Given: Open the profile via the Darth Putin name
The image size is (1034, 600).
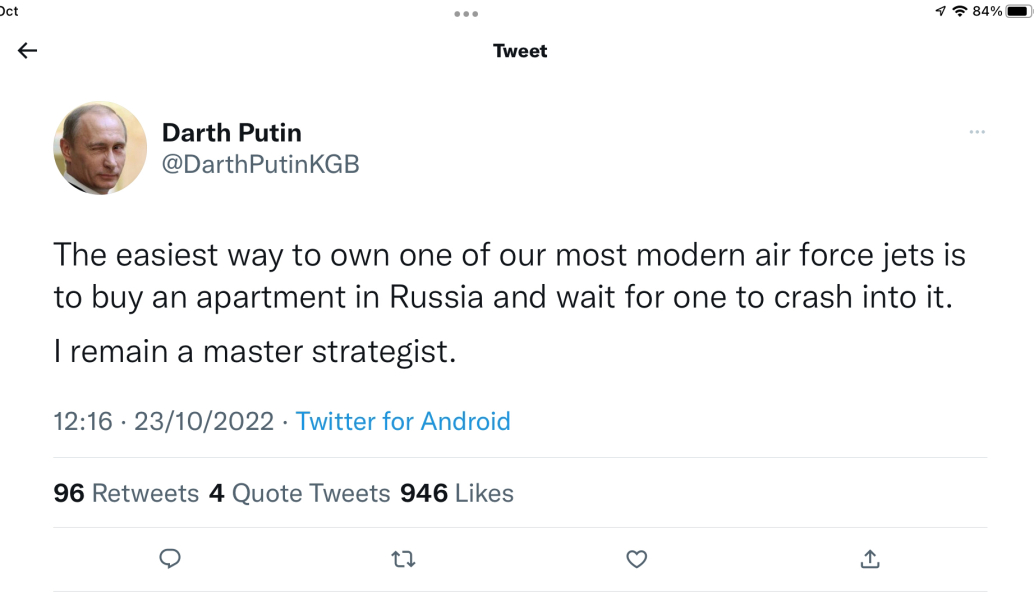Looking at the screenshot, I should click(231, 132).
